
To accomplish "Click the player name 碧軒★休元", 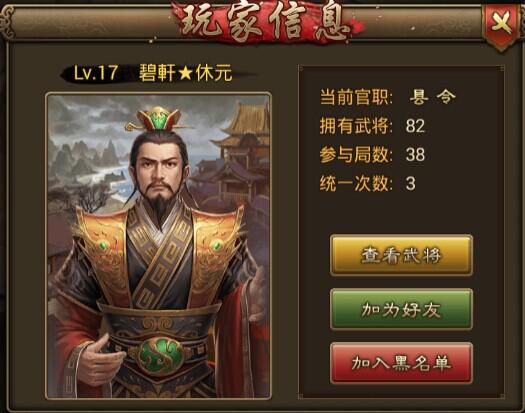I will [185, 73].
